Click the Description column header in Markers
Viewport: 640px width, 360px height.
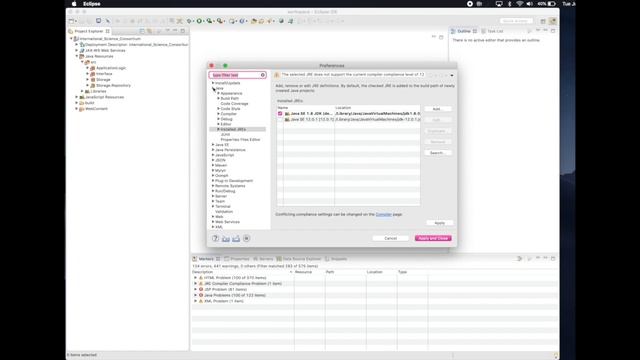[x=242, y=272]
